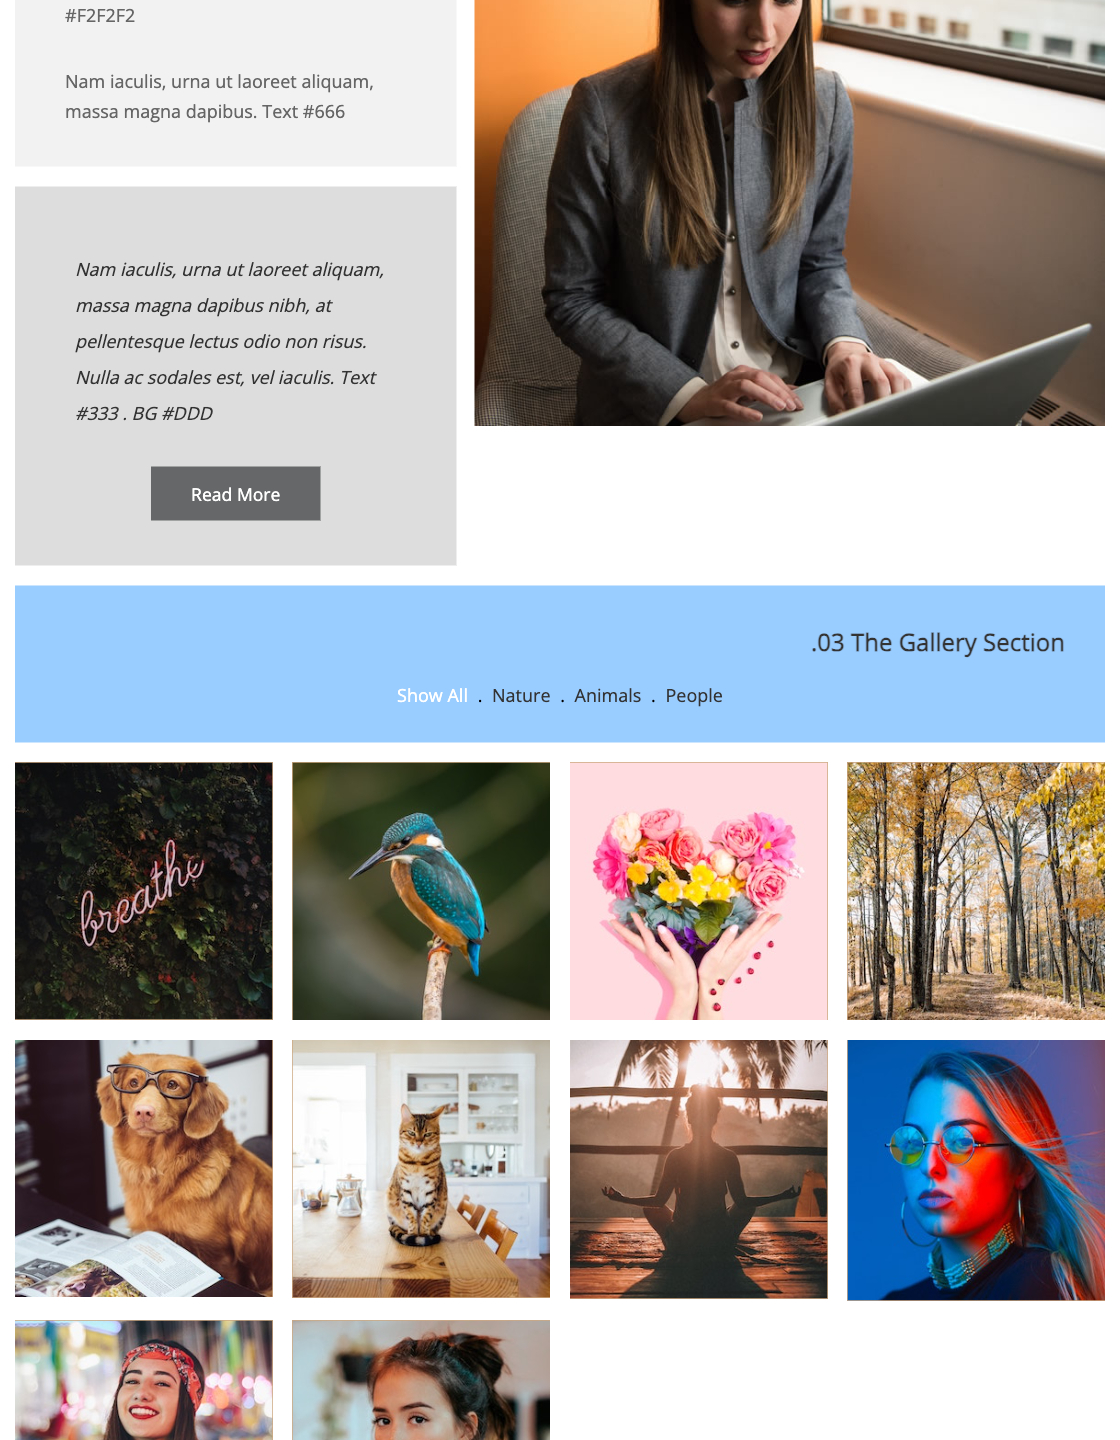Filter gallery by Nature
The image size is (1120, 1440).
521,696
